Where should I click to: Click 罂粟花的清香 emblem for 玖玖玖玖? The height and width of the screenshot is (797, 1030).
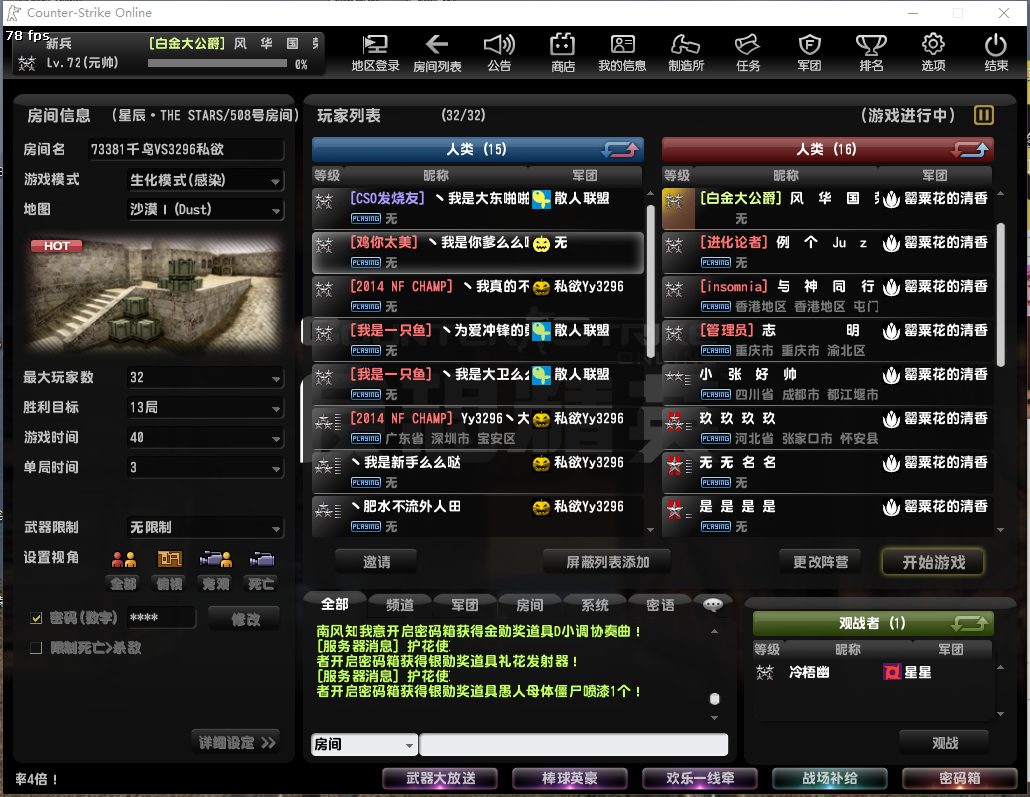tap(891, 419)
